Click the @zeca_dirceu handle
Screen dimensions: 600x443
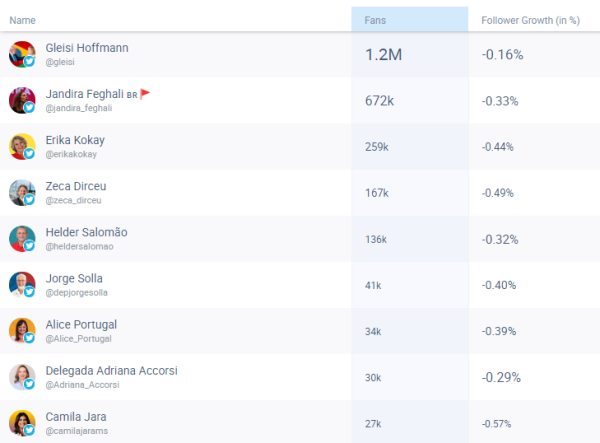pos(76,200)
